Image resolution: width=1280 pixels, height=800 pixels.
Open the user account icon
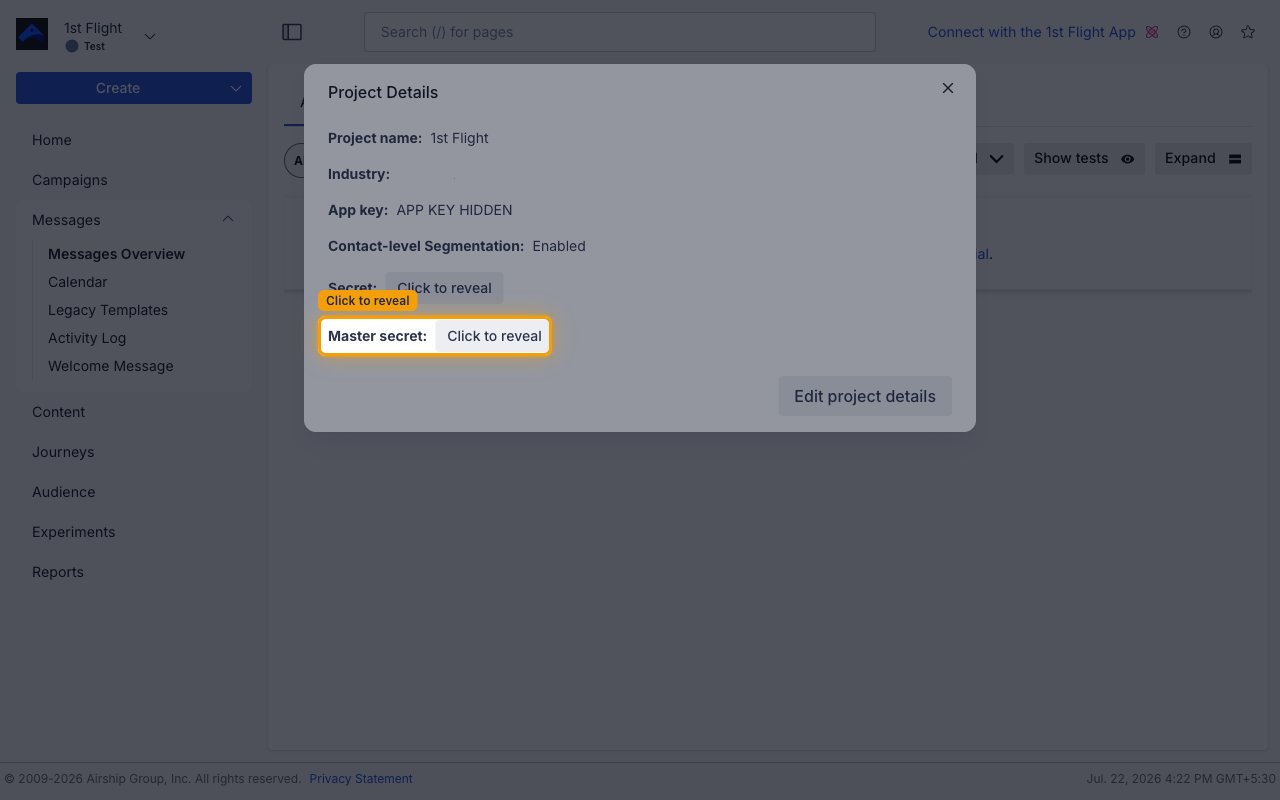(1216, 32)
